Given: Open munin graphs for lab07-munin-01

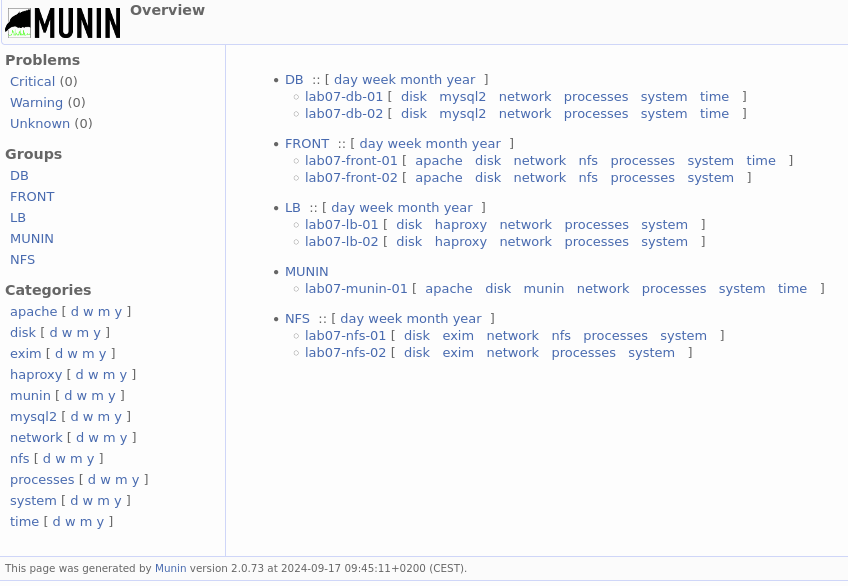Looking at the screenshot, I should [544, 289].
